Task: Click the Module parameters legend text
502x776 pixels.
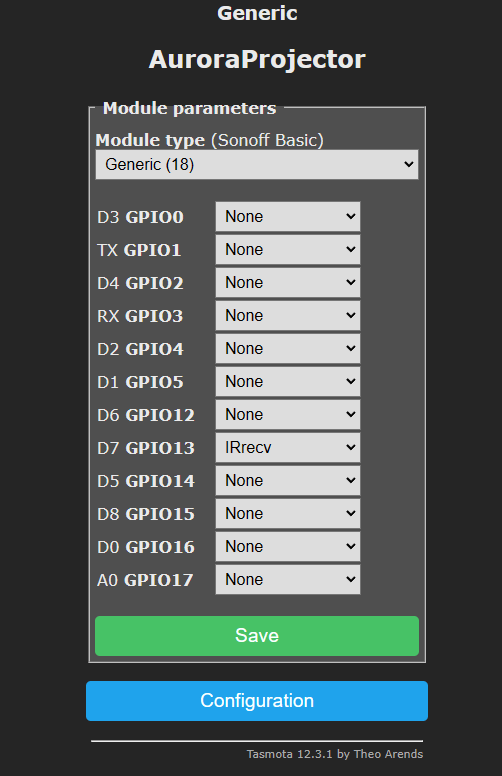Action: click(x=189, y=108)
